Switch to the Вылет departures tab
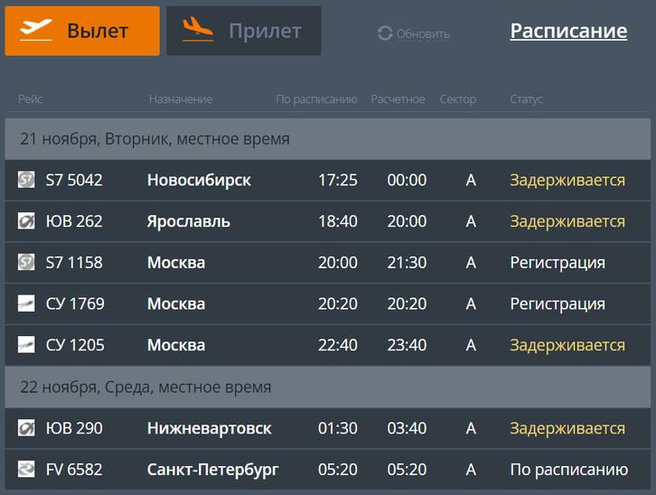This screenshot has width=656, height=495. (82, 31)
